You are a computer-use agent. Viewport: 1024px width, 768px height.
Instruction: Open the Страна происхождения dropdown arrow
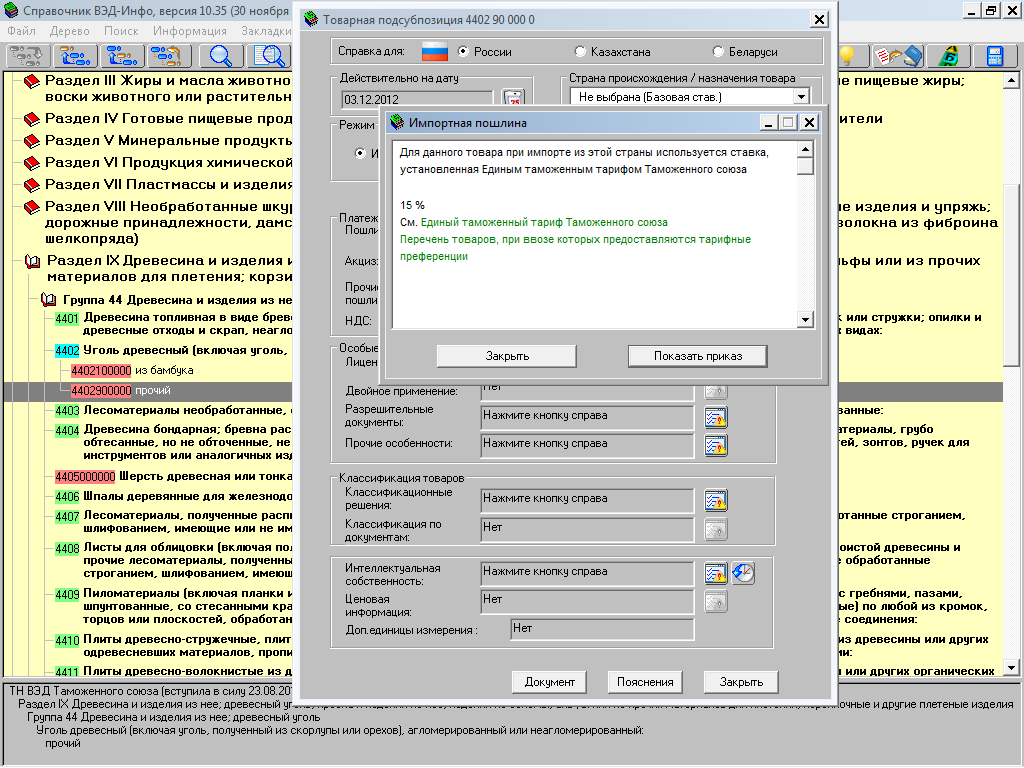pyautogui.click(x=801, y=97)
